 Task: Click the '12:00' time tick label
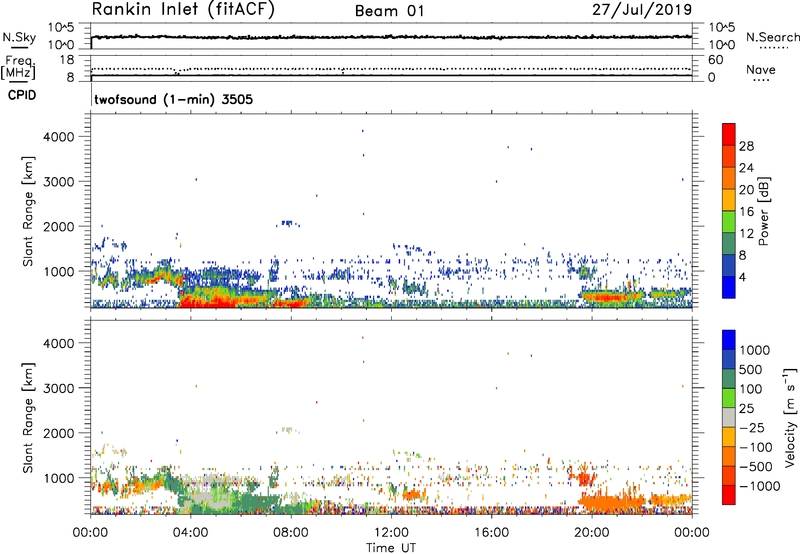391,533
